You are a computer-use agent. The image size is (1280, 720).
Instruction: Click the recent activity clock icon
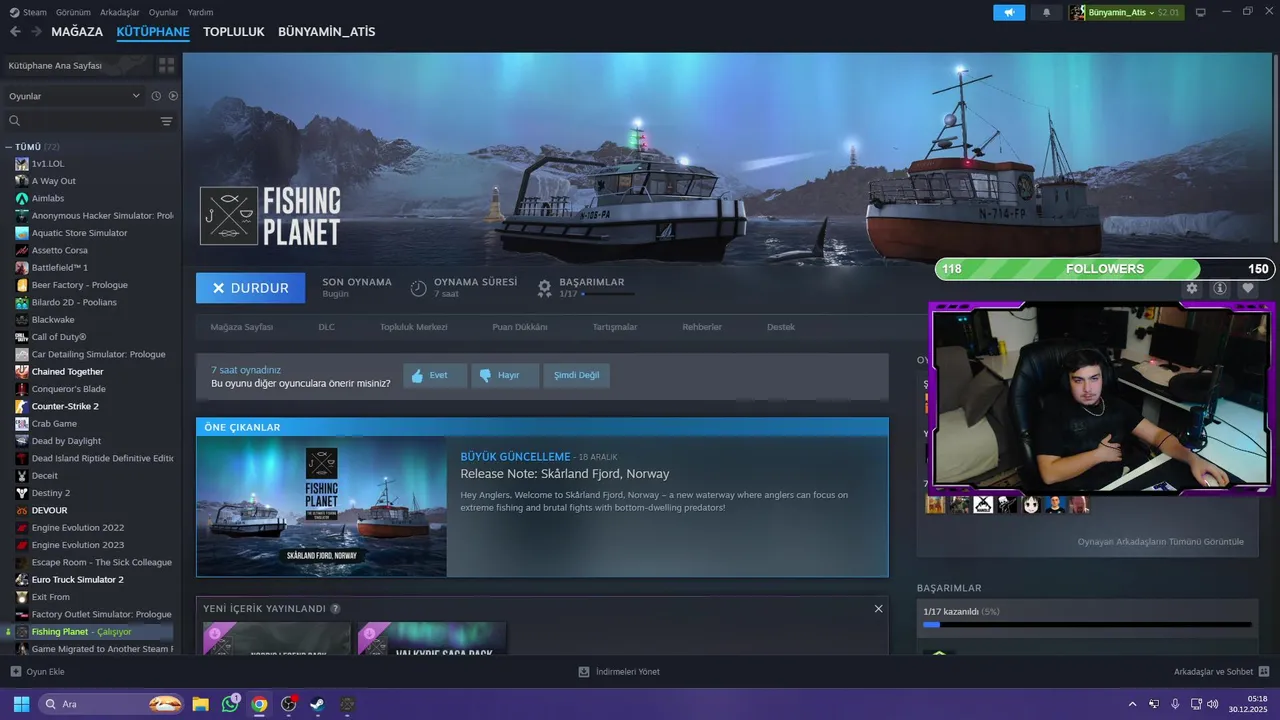pyautogui.click(x=156, y=96)
